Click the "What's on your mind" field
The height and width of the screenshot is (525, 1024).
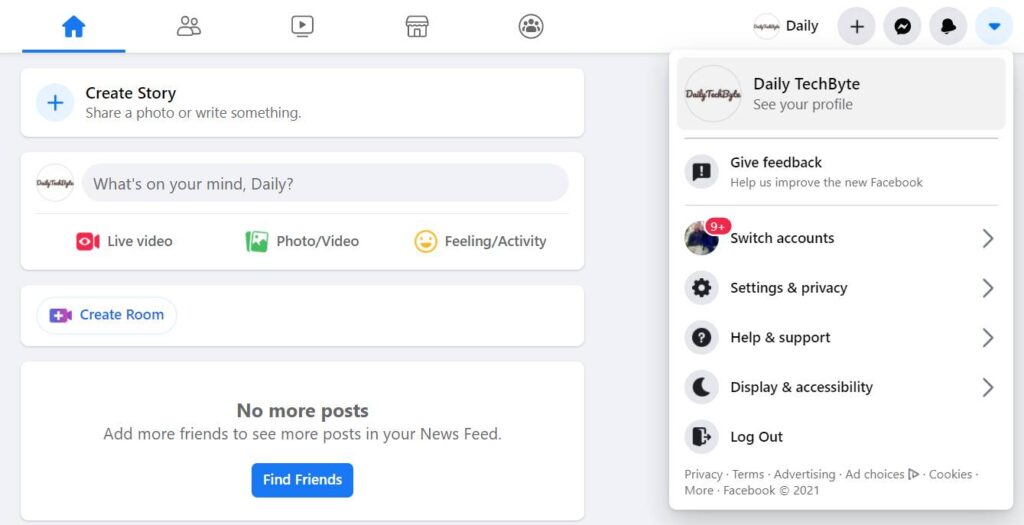(x=325, y=184)
